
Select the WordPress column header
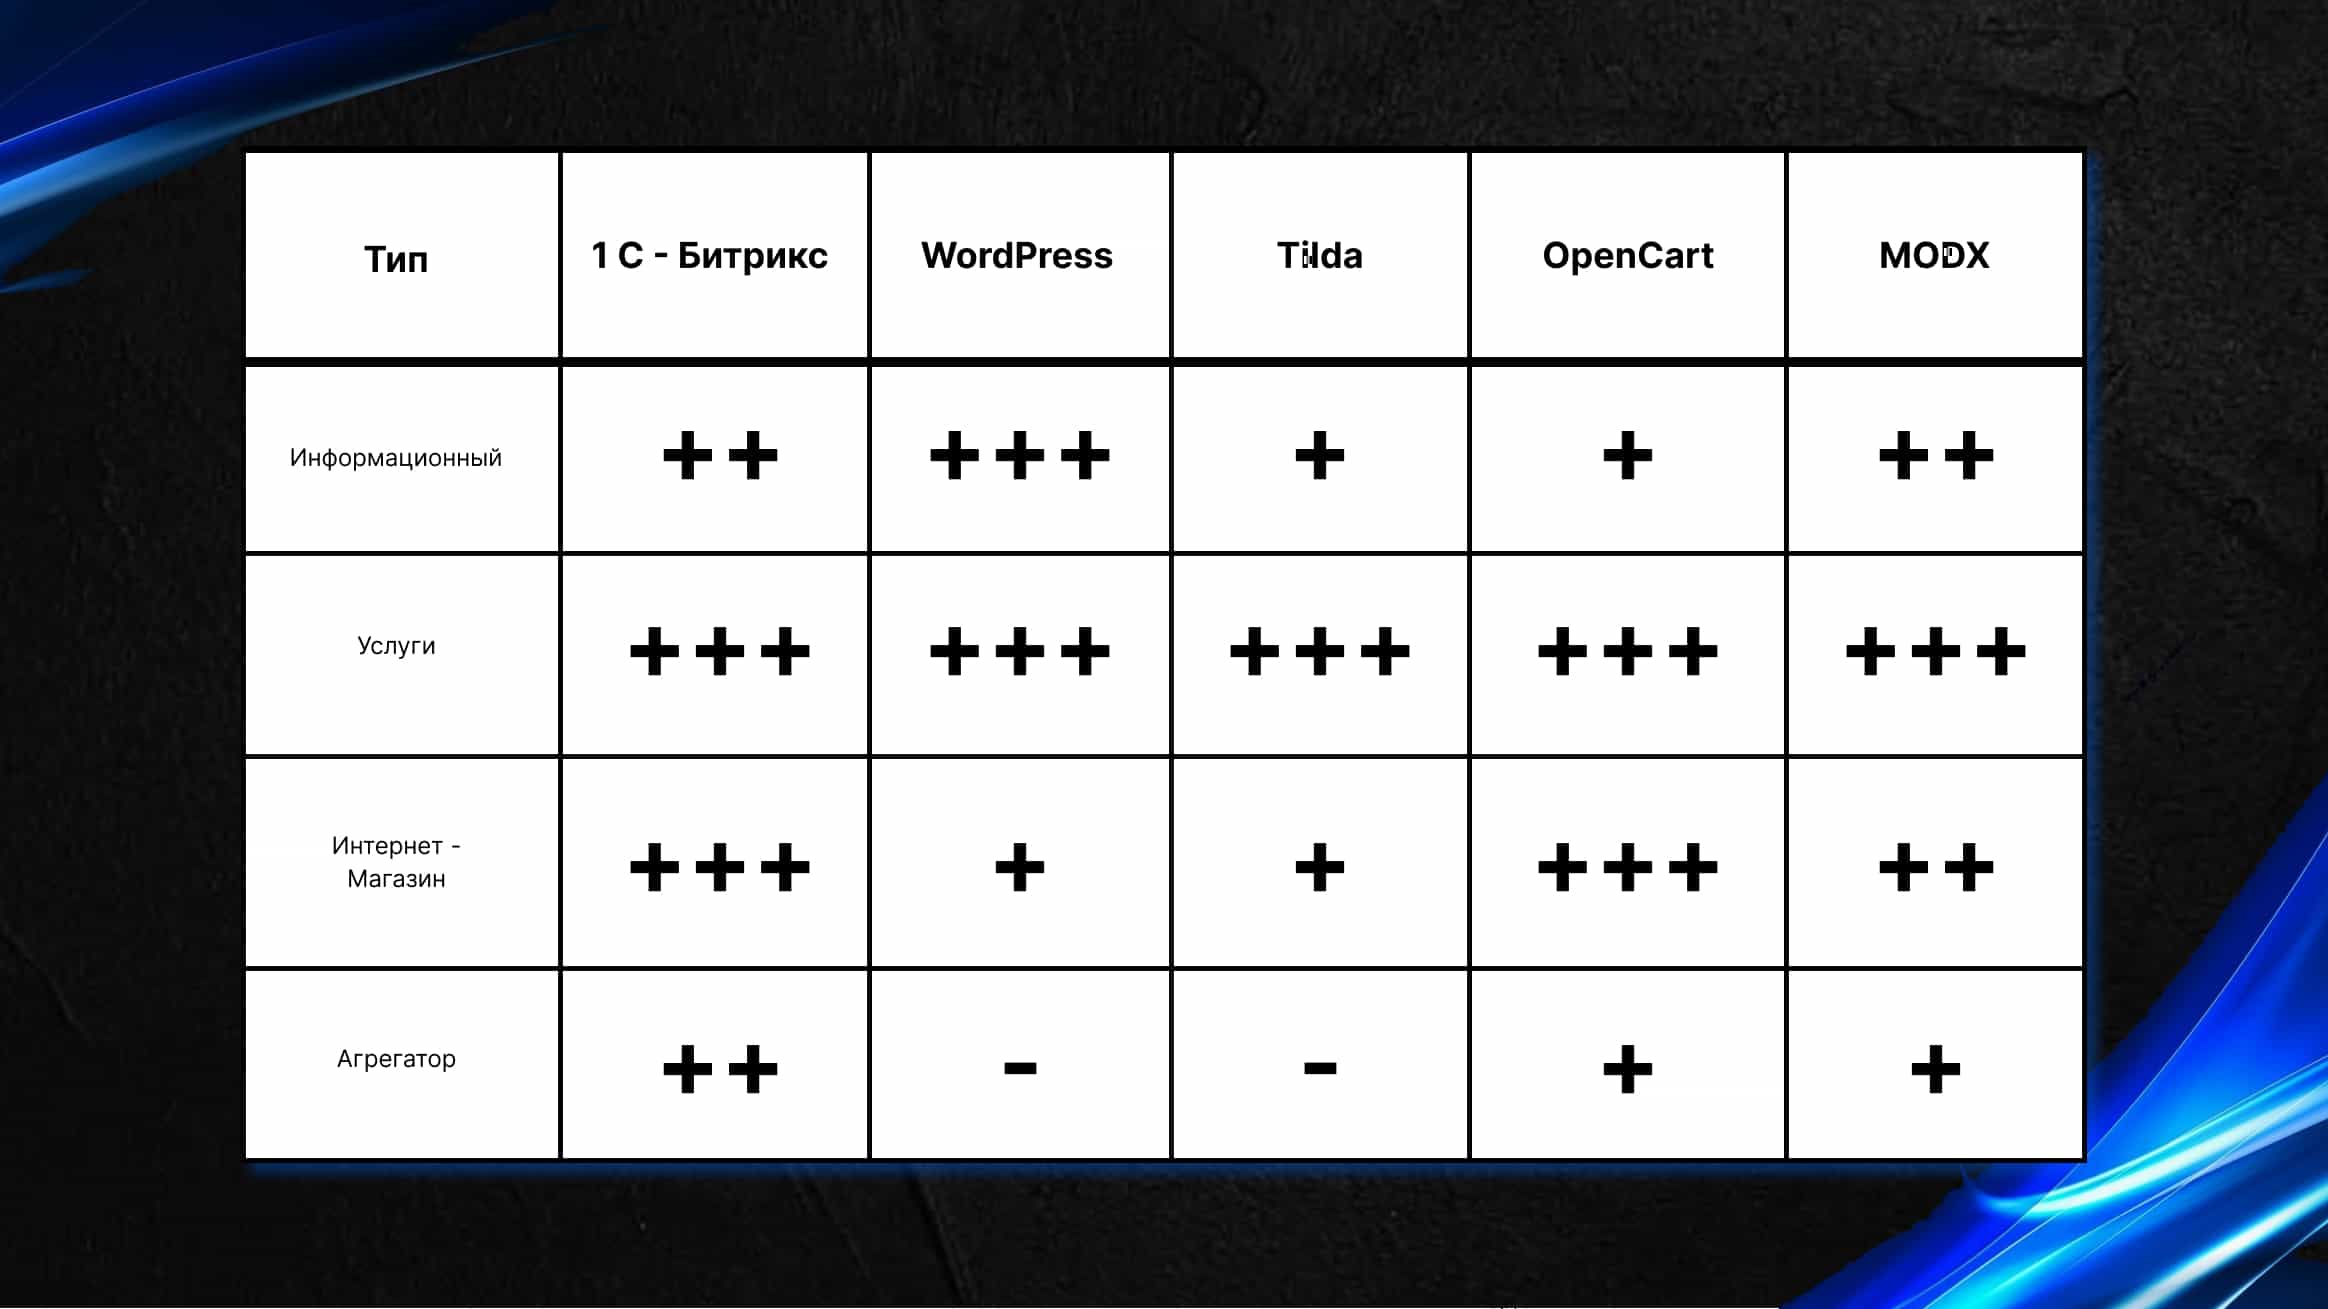pyautogui.click(x=1017, y=256)
